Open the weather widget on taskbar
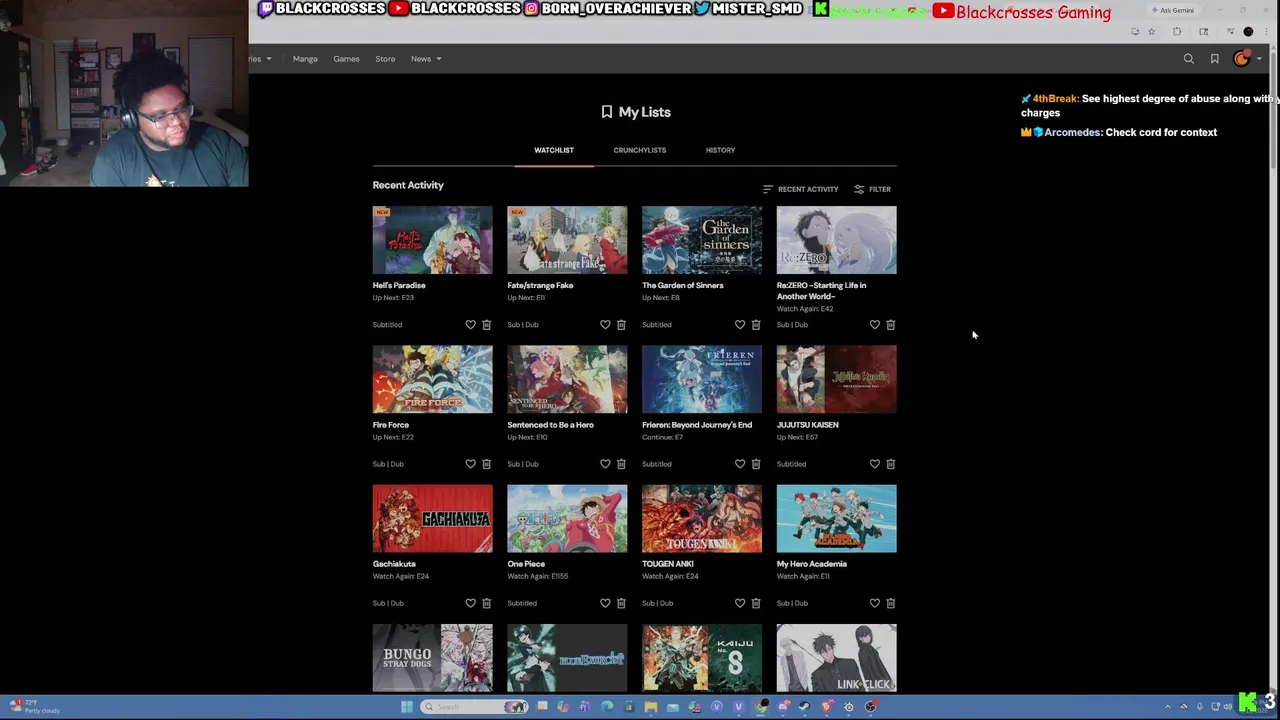 [x=35, y=707]
